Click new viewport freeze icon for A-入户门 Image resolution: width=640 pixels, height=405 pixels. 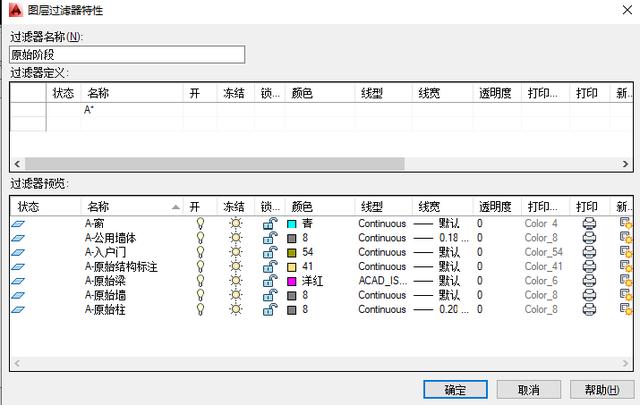(x=626, y=252)
